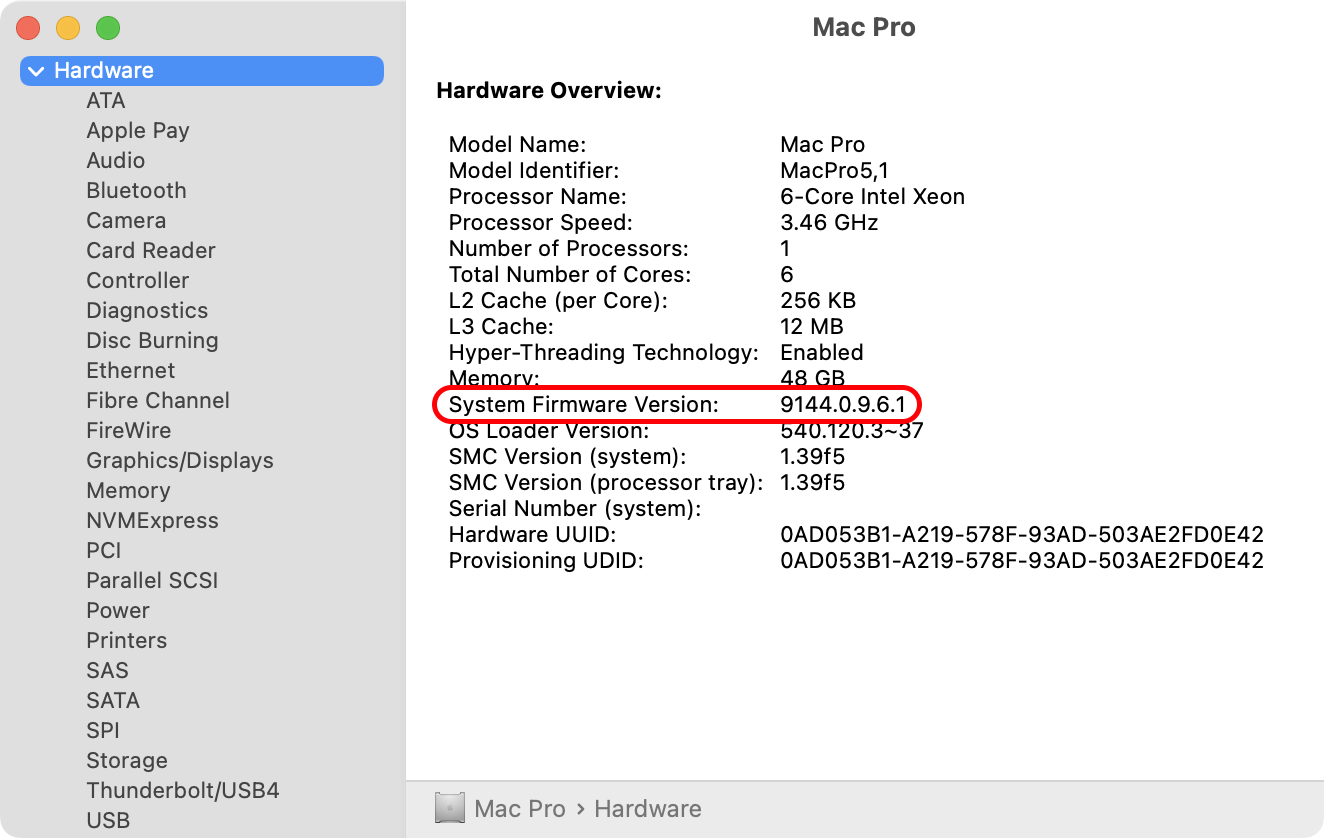Show Parallel SCSI information

[152, 581]
